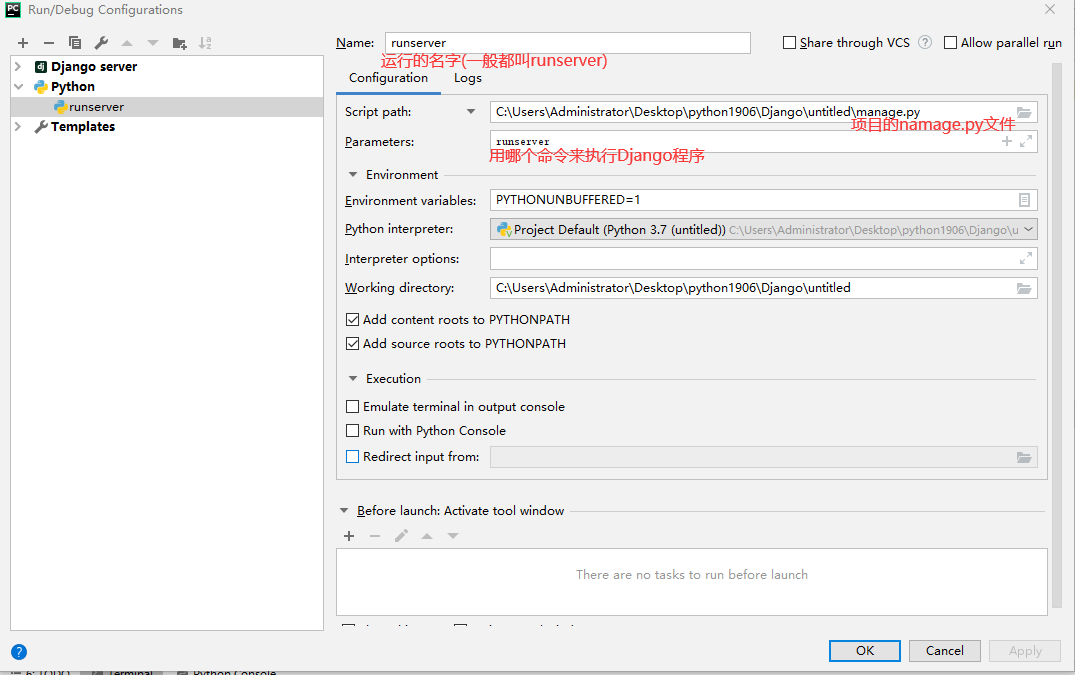Screen dimensions: 1075x675
Task: Close the Run/Debug Configurations dialog
Action: click(x=1050, y=10)
